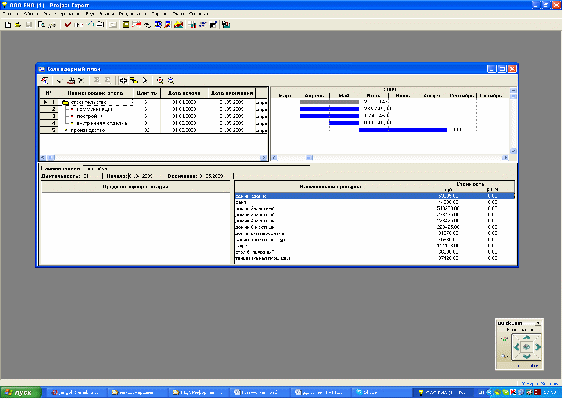Click the greyed-out save disk icon
563x399 pixels.
pyautogui.click(x=29, y=25)
